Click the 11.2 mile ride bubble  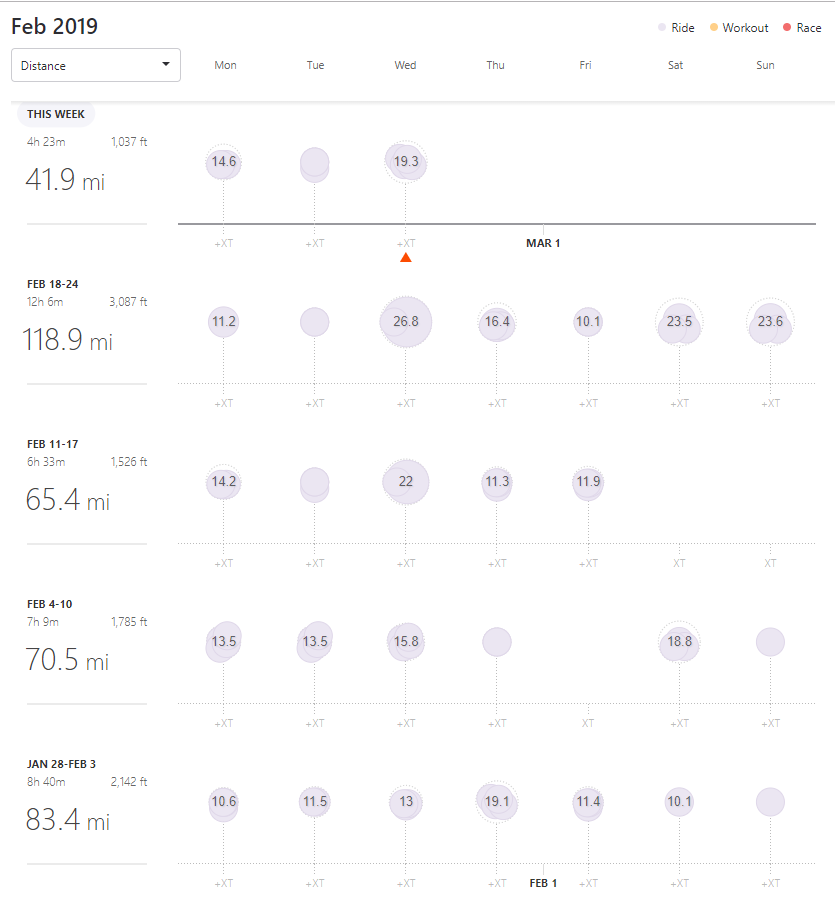[224, 322]
